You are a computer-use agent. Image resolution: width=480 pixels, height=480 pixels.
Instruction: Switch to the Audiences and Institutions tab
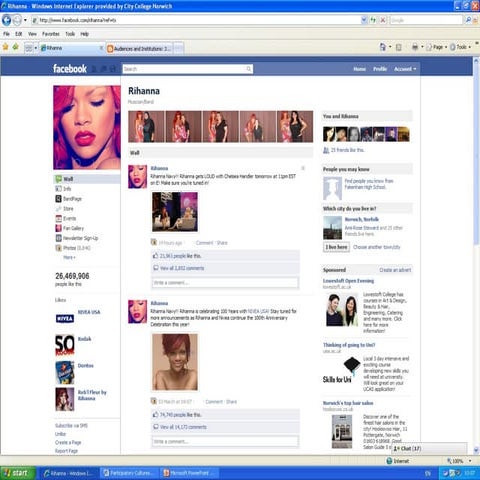pos(139,49)
